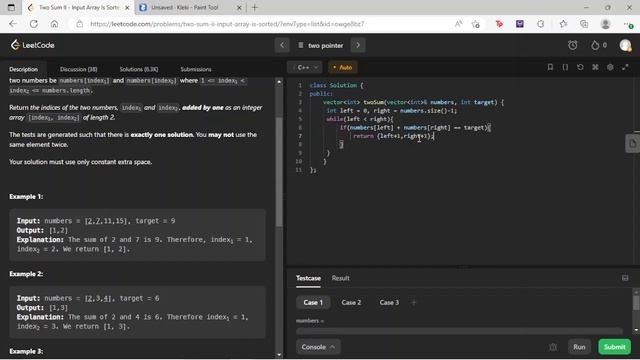Select the Testcase tab
The height and width of the screenshot is (360, 640).
click(x=308, y=278)
